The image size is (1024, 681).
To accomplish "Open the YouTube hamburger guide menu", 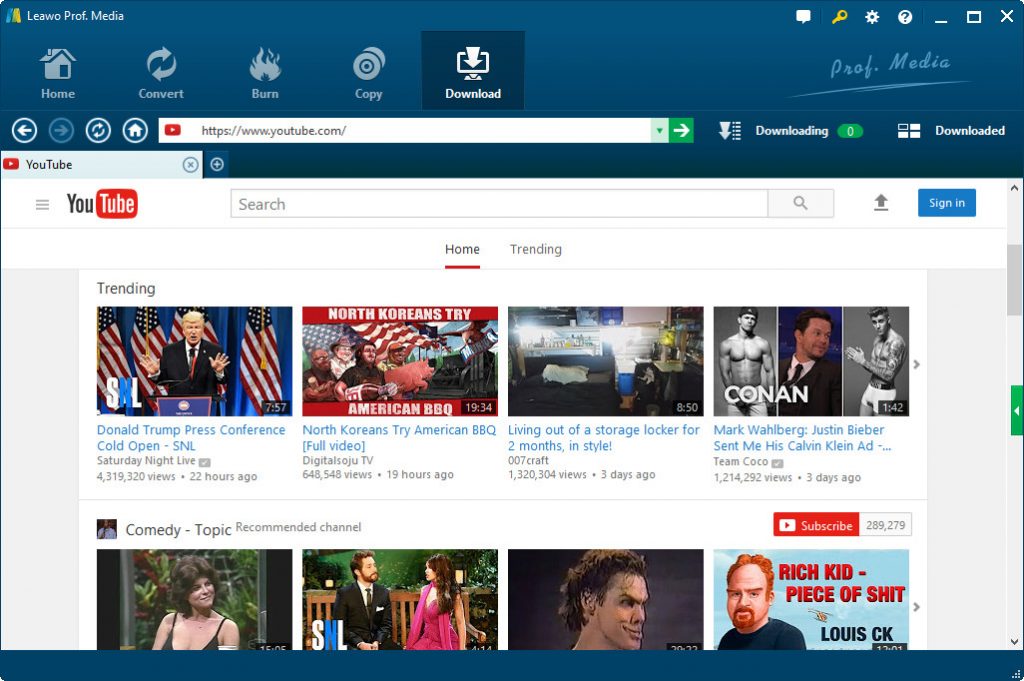I will point(42,205).
